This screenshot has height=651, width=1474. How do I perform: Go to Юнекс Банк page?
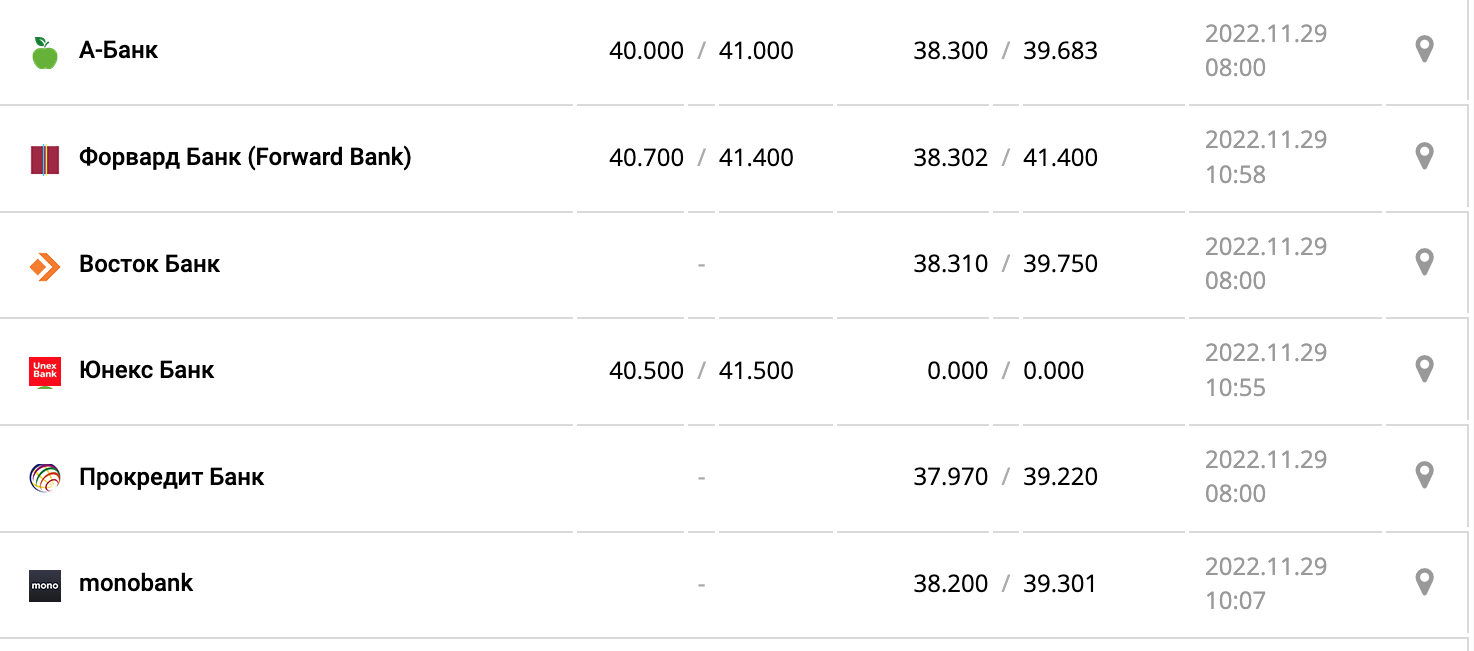pos(146,370)
